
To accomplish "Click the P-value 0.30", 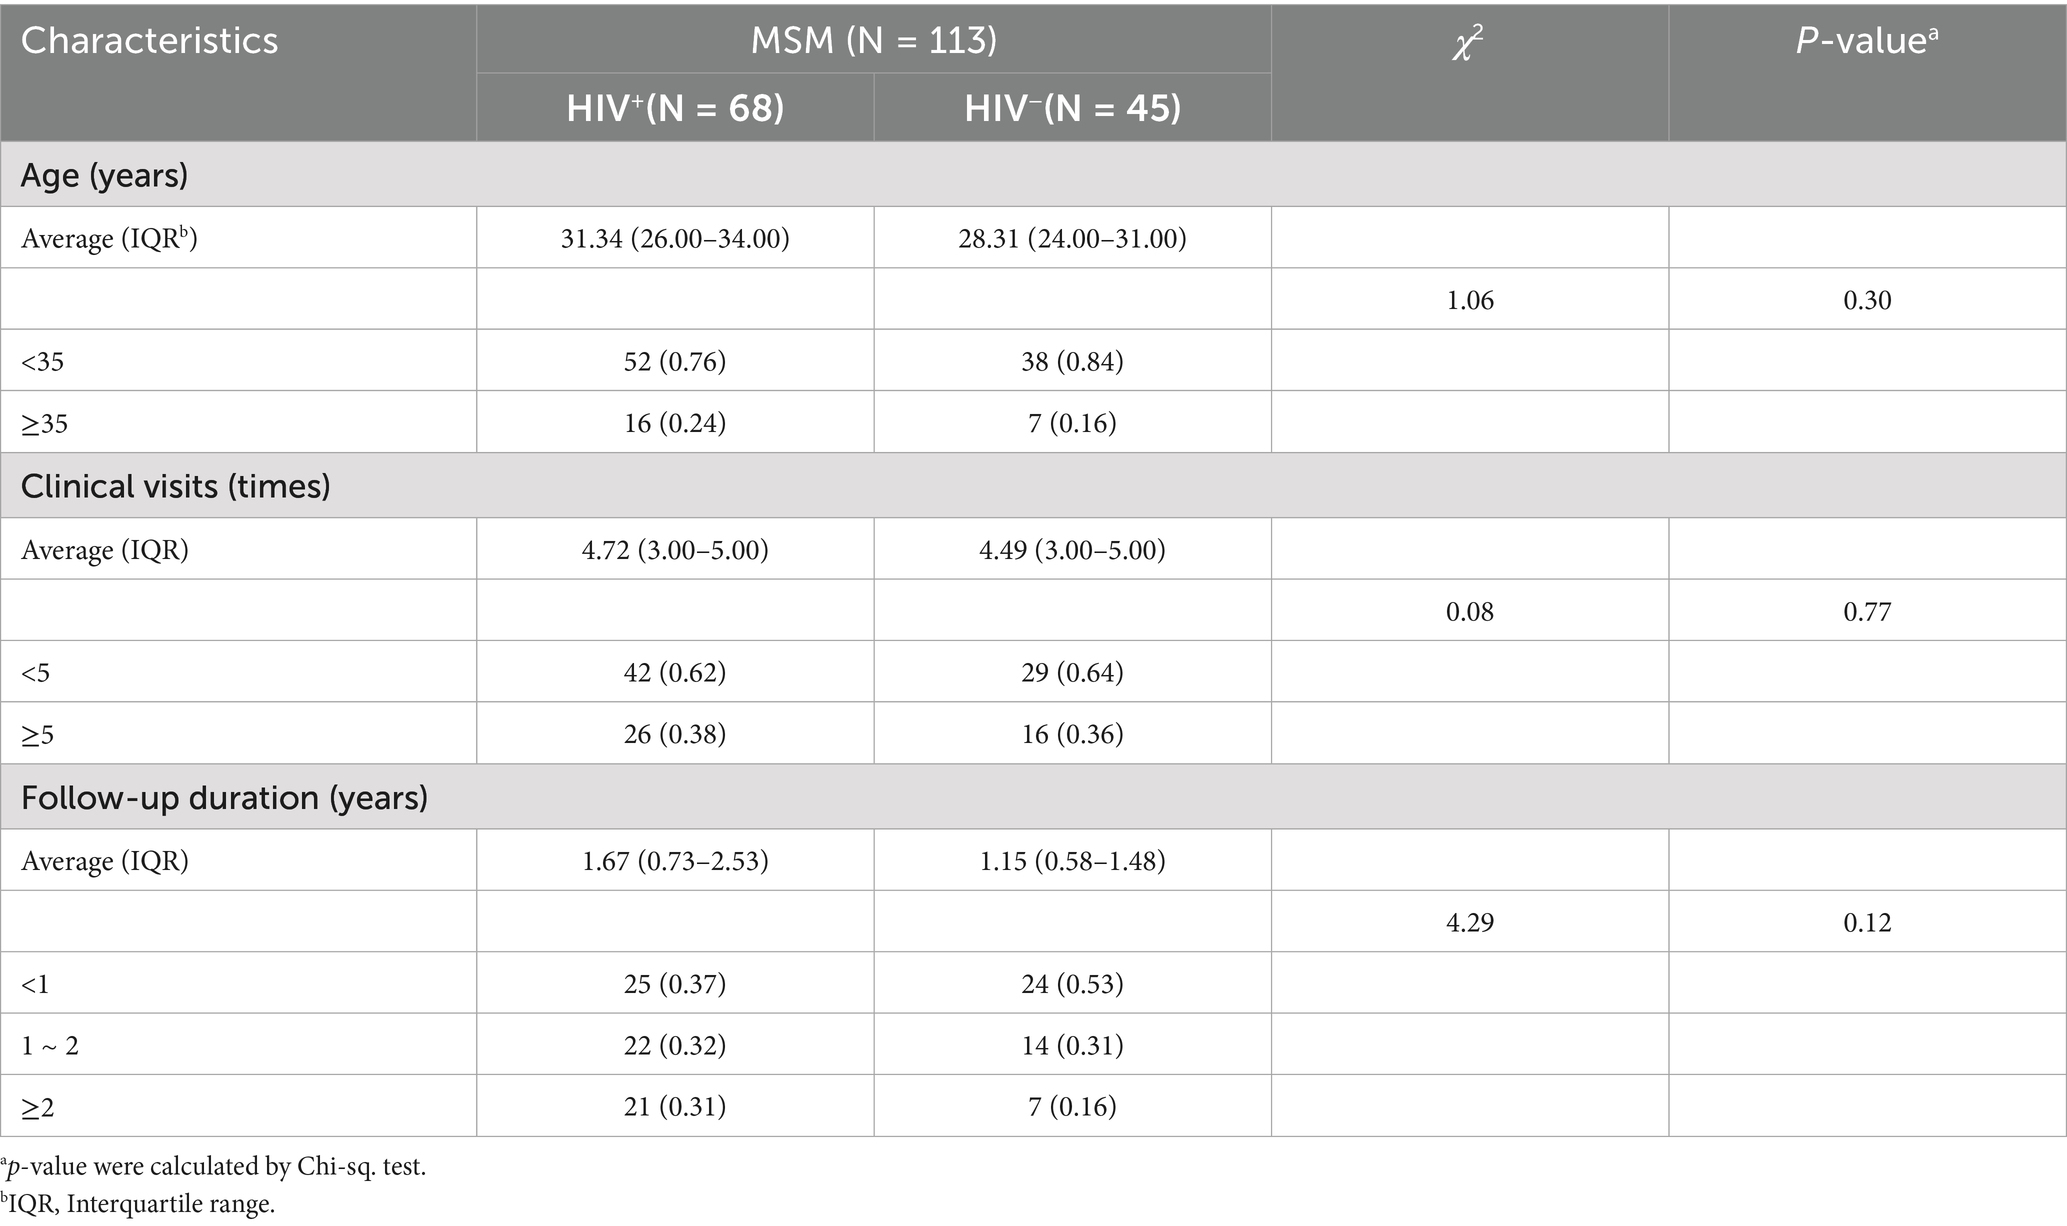I will coord(1866,301).
